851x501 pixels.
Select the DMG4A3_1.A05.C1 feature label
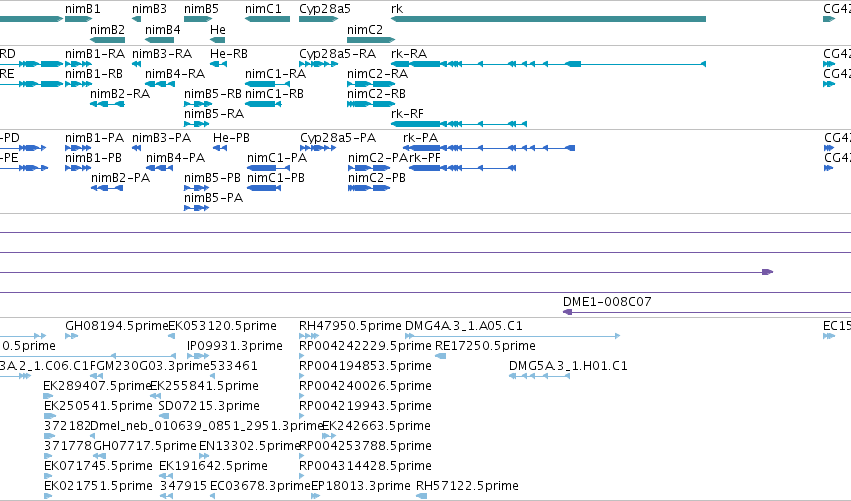click(x=463, y=326)
